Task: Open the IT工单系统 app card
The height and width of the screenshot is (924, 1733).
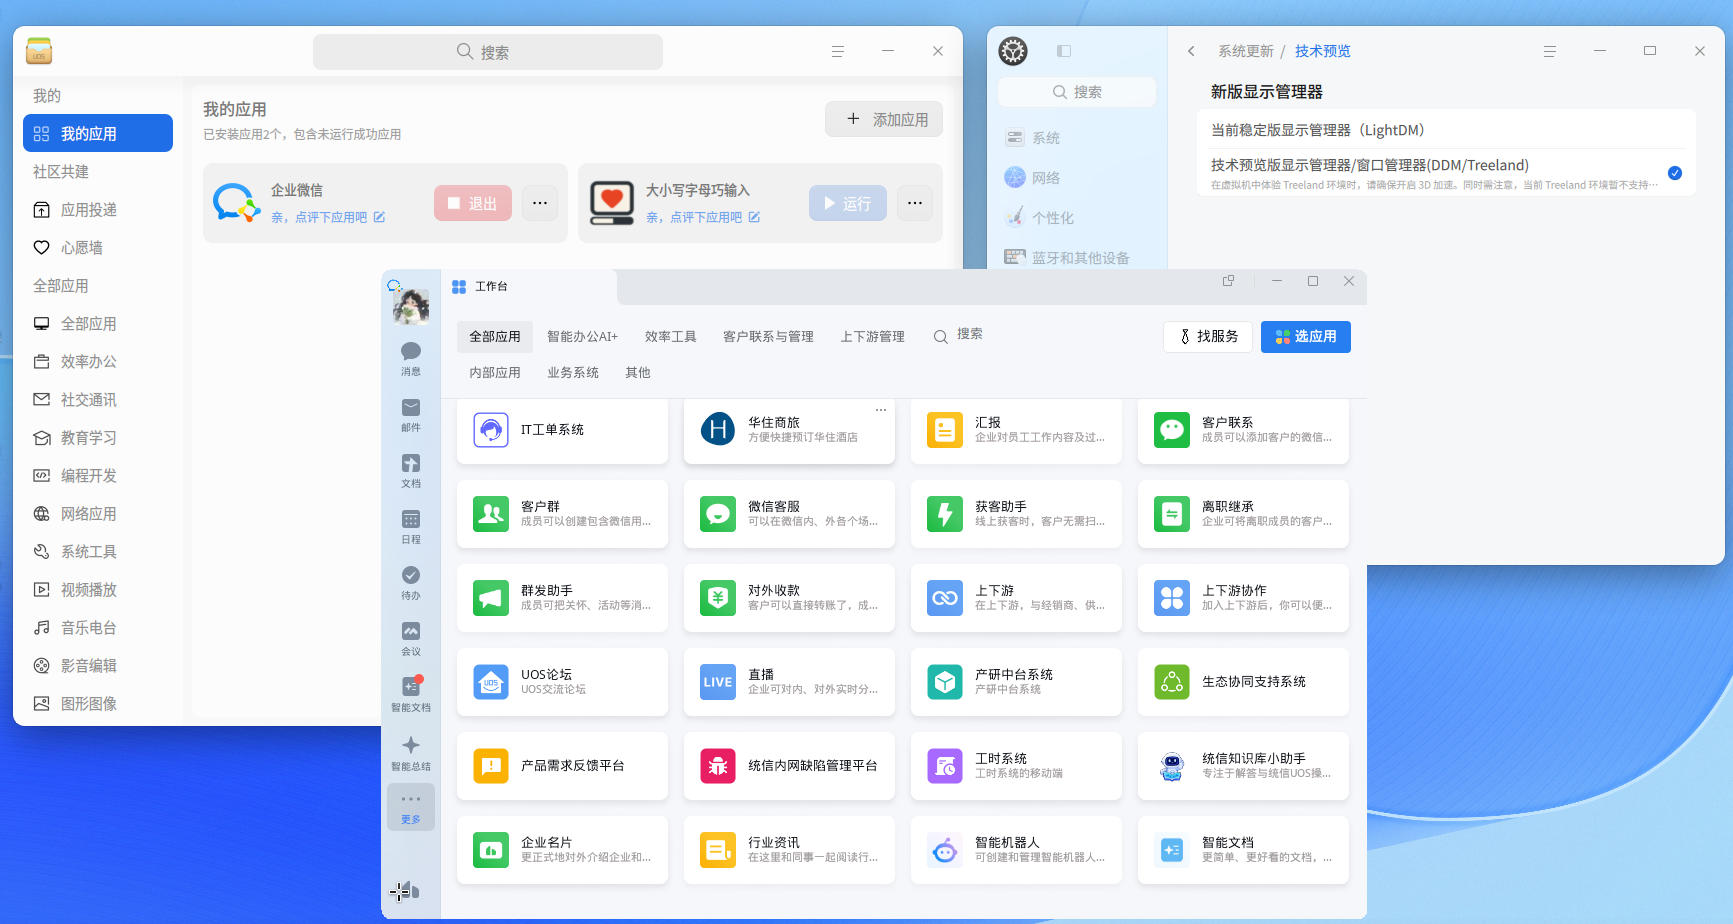Action: pos(562,430)
